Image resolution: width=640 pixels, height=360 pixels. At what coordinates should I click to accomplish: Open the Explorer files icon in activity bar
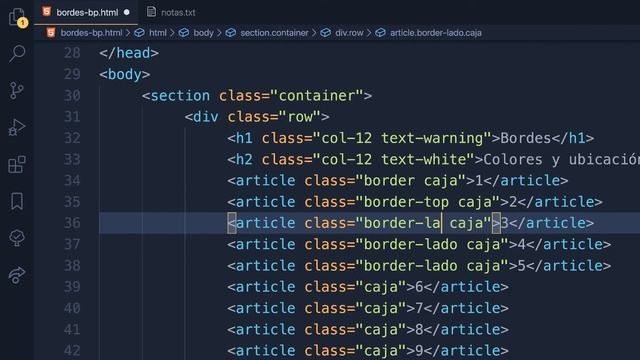[18, 17]
